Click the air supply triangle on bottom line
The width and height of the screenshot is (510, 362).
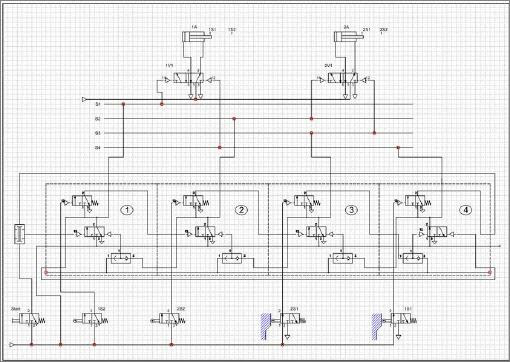pyautogui.click(x=12, y=344)
